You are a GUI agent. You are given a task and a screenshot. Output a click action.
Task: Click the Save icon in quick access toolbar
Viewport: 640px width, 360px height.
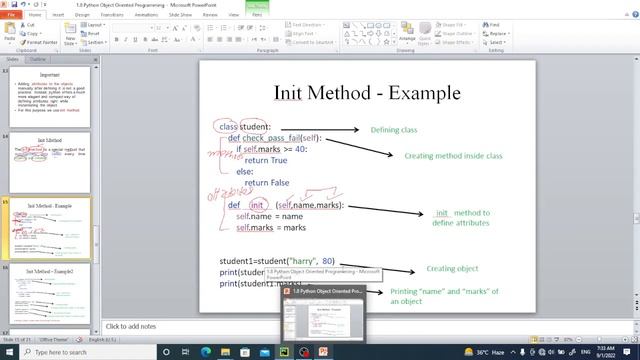[14, 4]
